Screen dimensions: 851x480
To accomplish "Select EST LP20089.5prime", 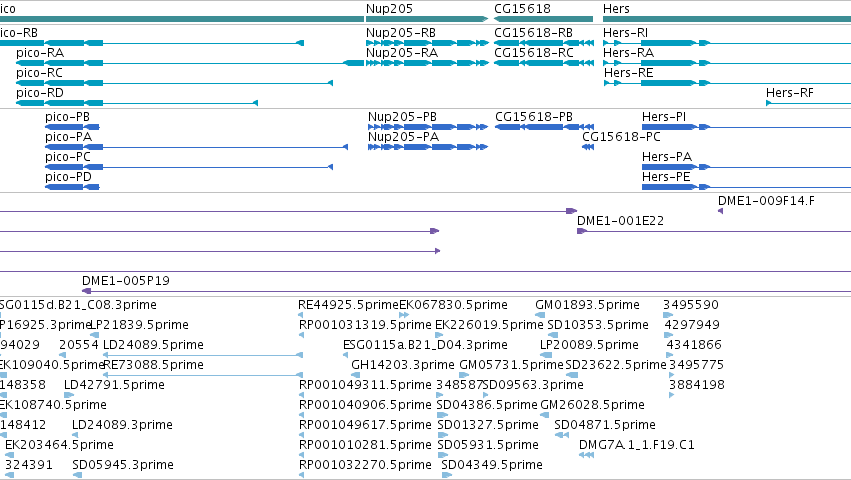I will [589, 345].
